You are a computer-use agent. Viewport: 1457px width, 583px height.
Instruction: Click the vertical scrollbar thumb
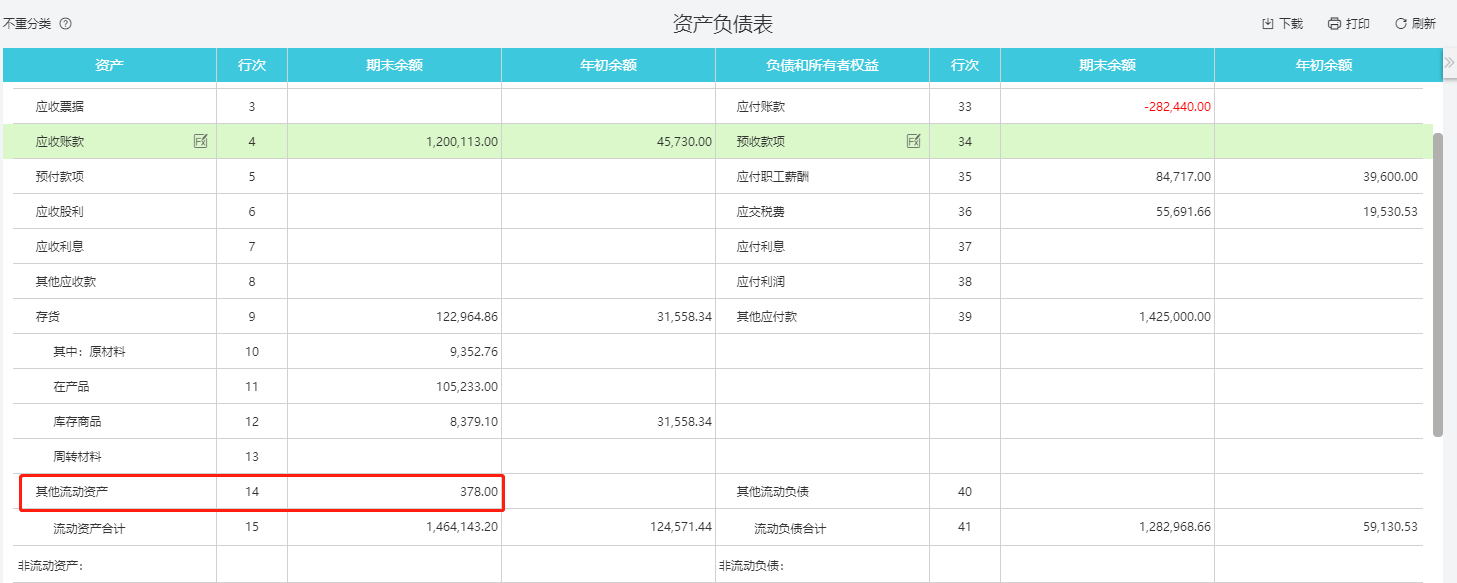pyautogui.click(x=1438, y=285)
